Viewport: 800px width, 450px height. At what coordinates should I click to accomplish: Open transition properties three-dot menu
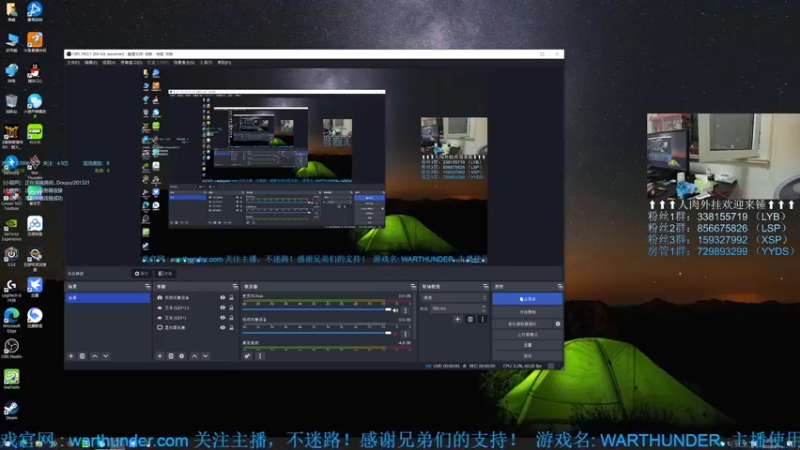pos(482,319)
